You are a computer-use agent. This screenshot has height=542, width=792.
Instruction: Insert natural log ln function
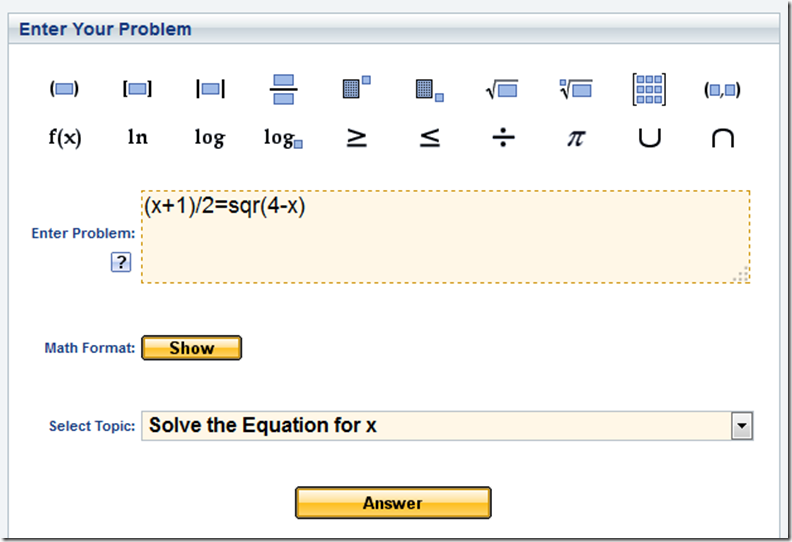pos(137,137)
